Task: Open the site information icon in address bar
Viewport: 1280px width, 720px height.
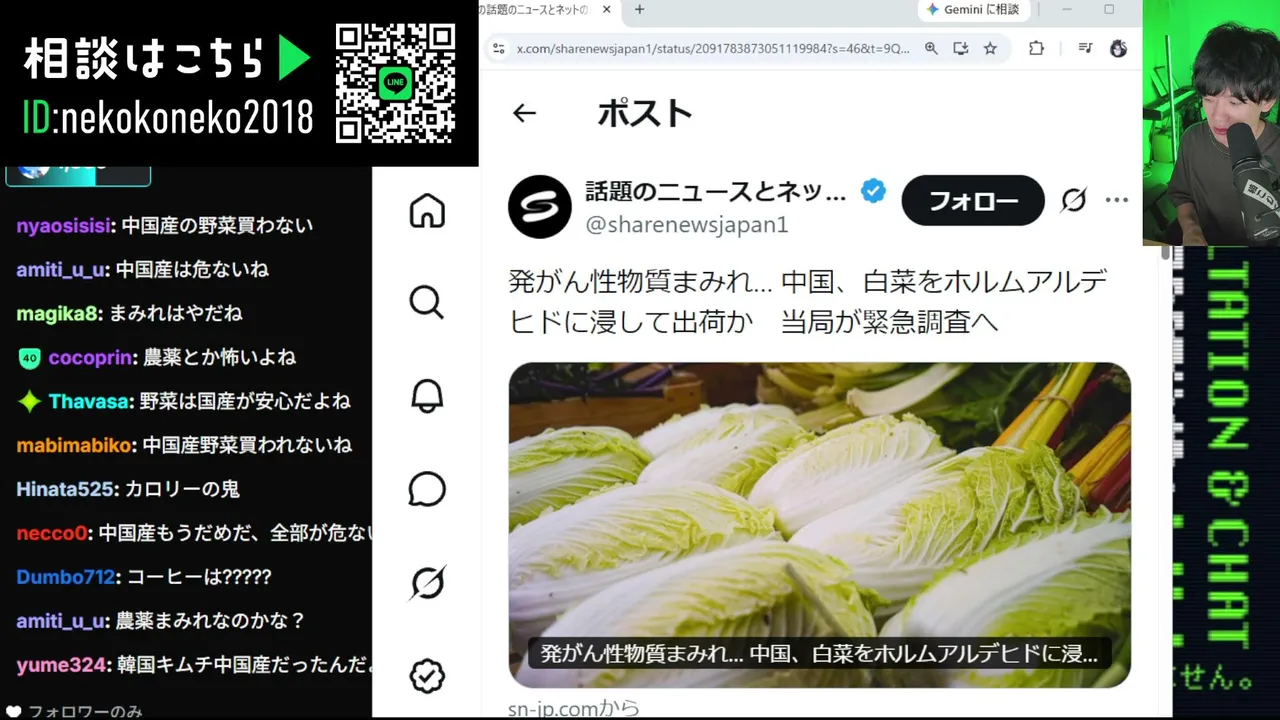Action: click(499, 48)
